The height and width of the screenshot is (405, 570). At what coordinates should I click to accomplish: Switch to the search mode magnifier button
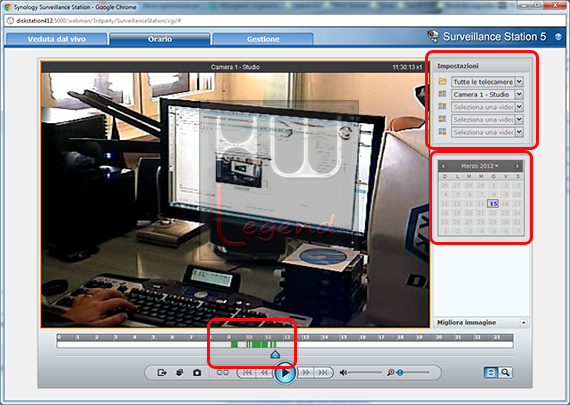[x=505, y=373]
